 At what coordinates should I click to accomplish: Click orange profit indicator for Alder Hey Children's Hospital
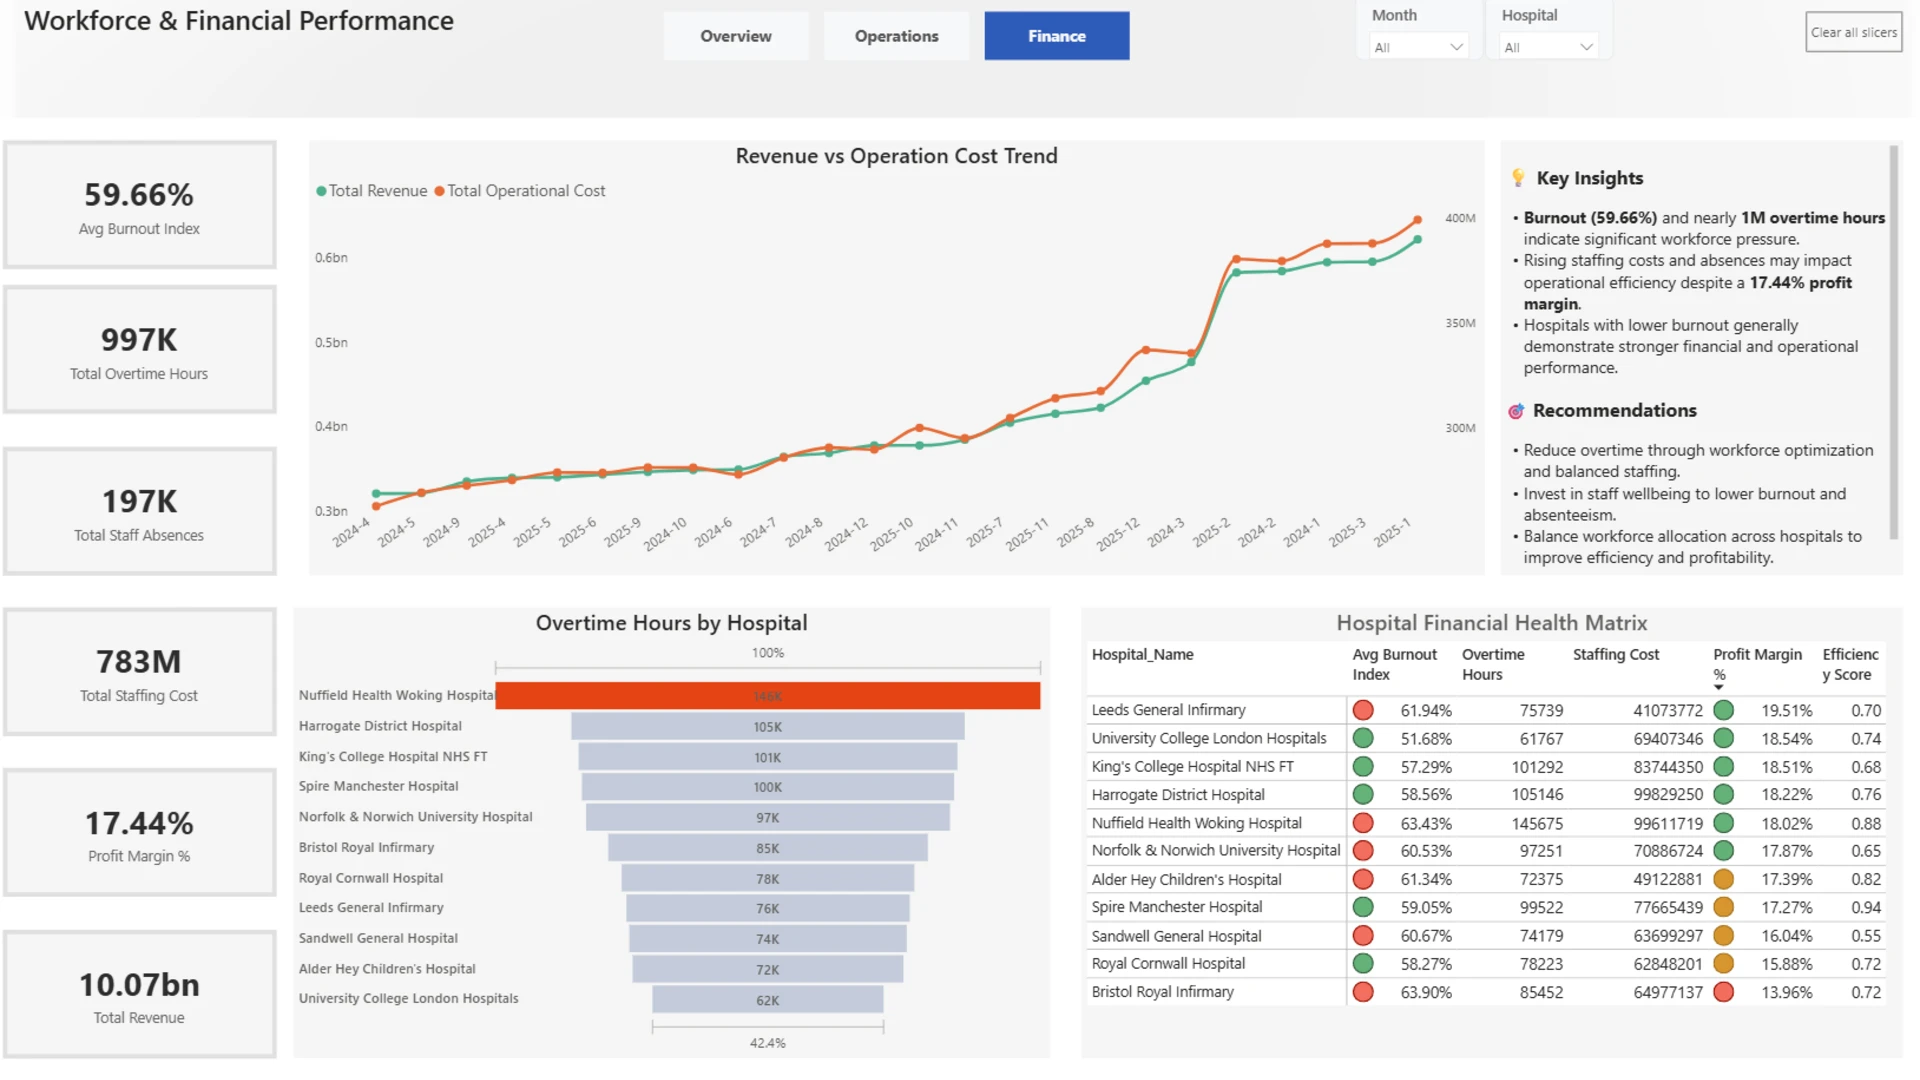click(1723, 880)
